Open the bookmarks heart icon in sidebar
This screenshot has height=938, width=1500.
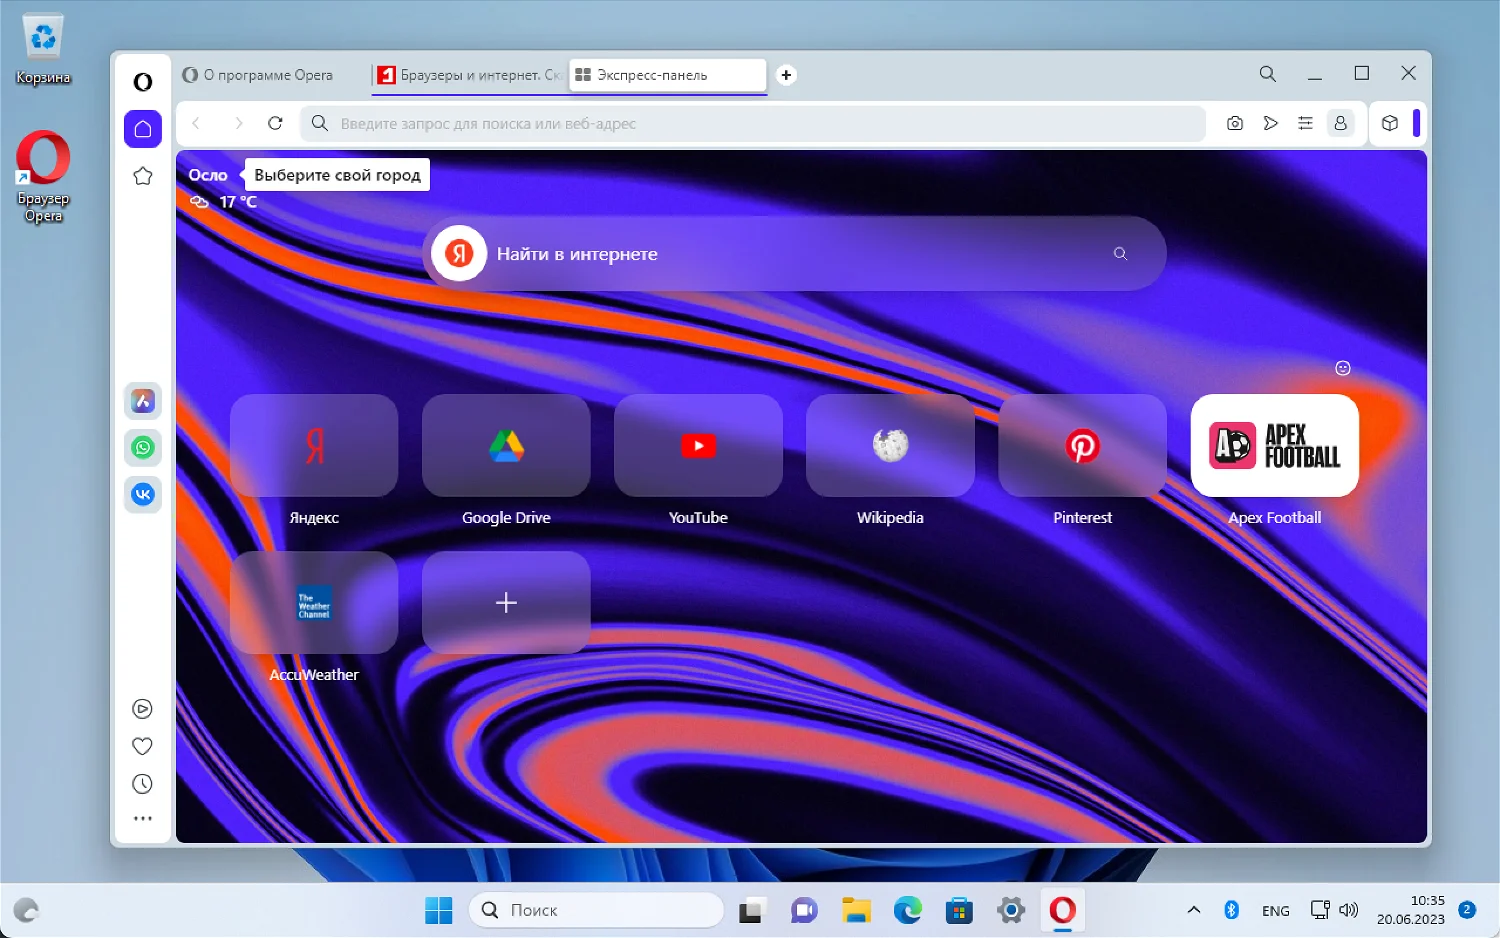(x=142, y=746)
